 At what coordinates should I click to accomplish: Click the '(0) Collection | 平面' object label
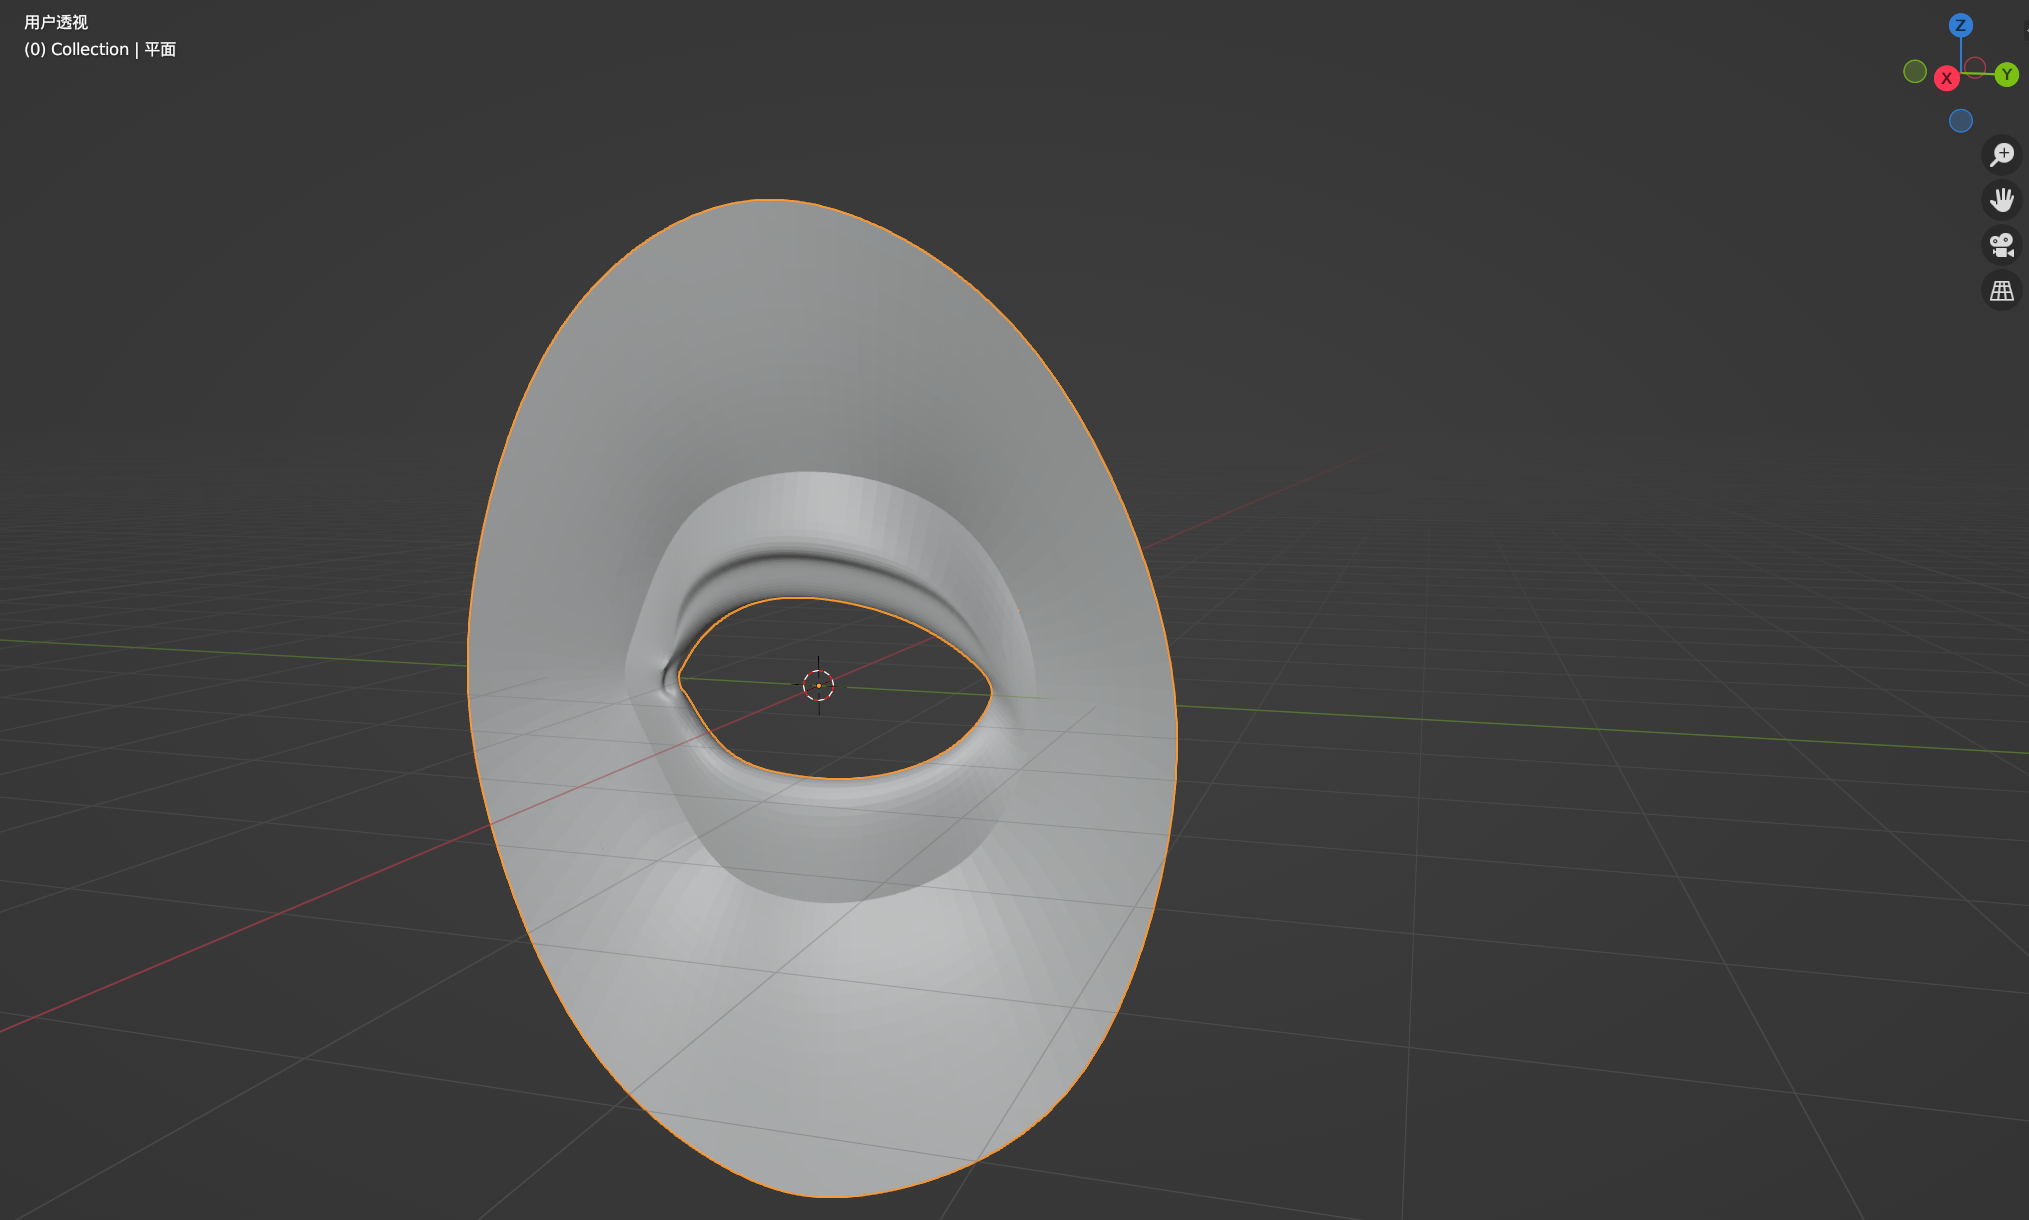click(100, 49)
